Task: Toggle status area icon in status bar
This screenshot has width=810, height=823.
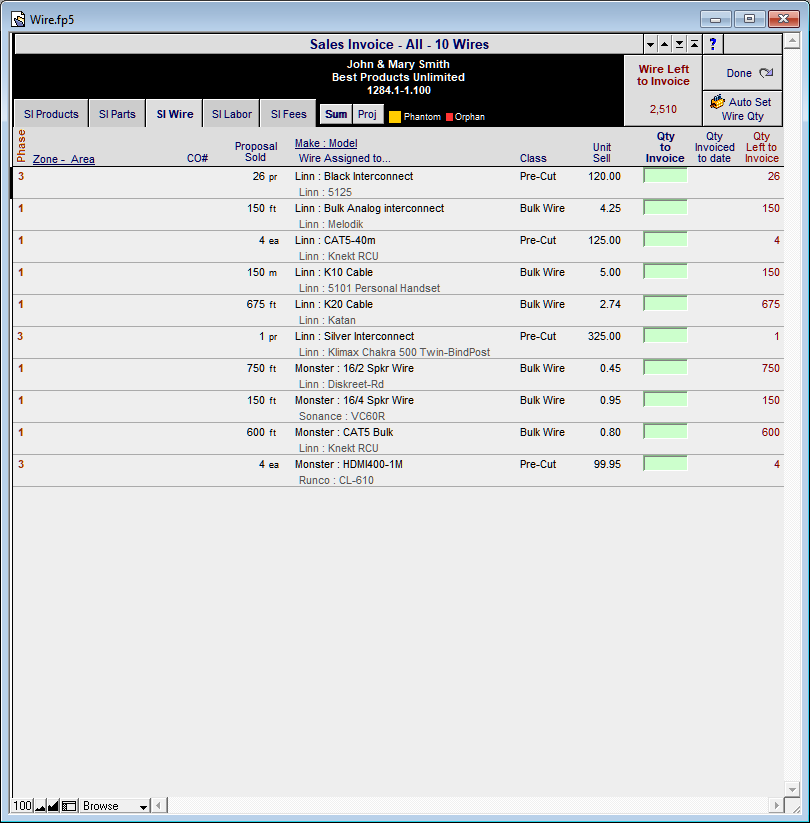Action: (x=69, y=806)
